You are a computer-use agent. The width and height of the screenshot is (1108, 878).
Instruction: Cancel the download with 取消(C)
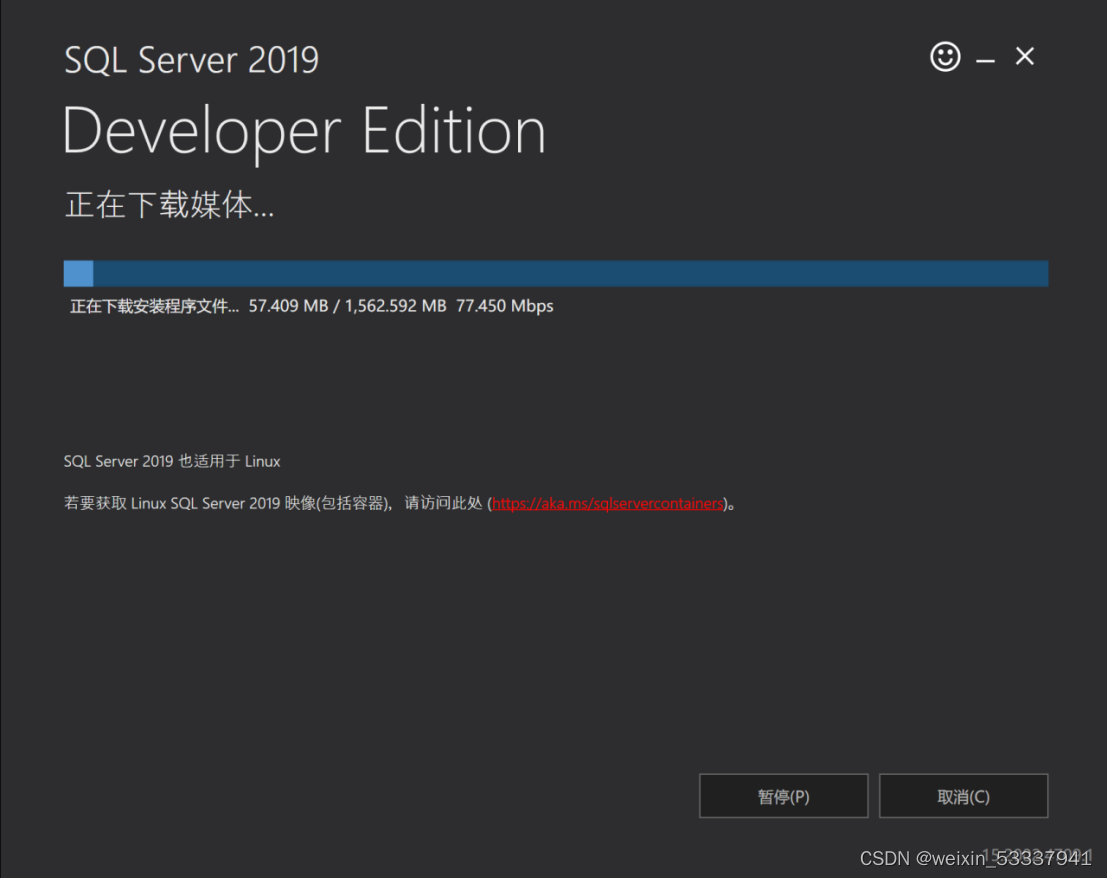pyautogui.click(x=963, y=796)
